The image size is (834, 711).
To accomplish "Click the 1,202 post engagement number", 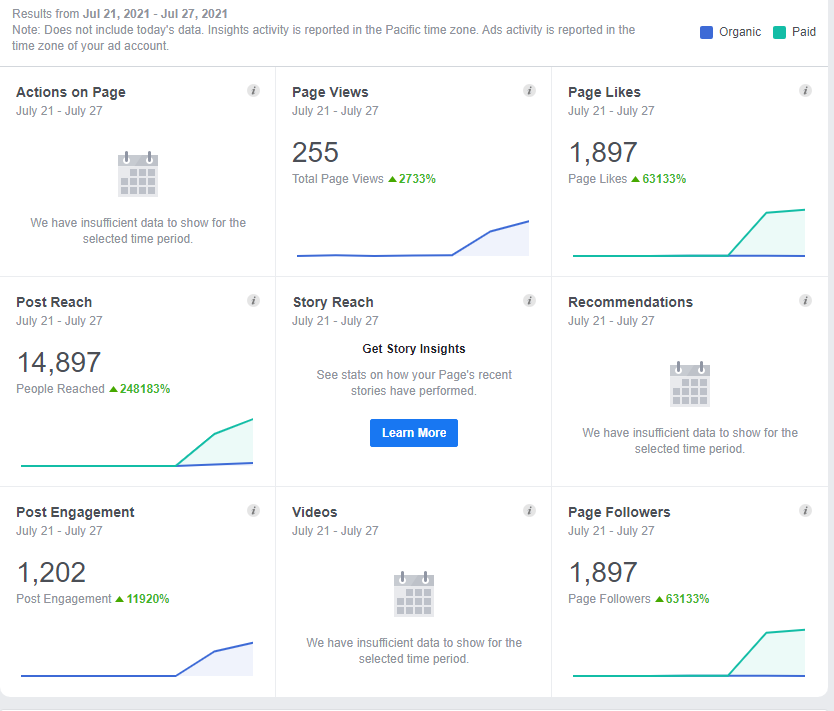I will (x=51, y=572).
